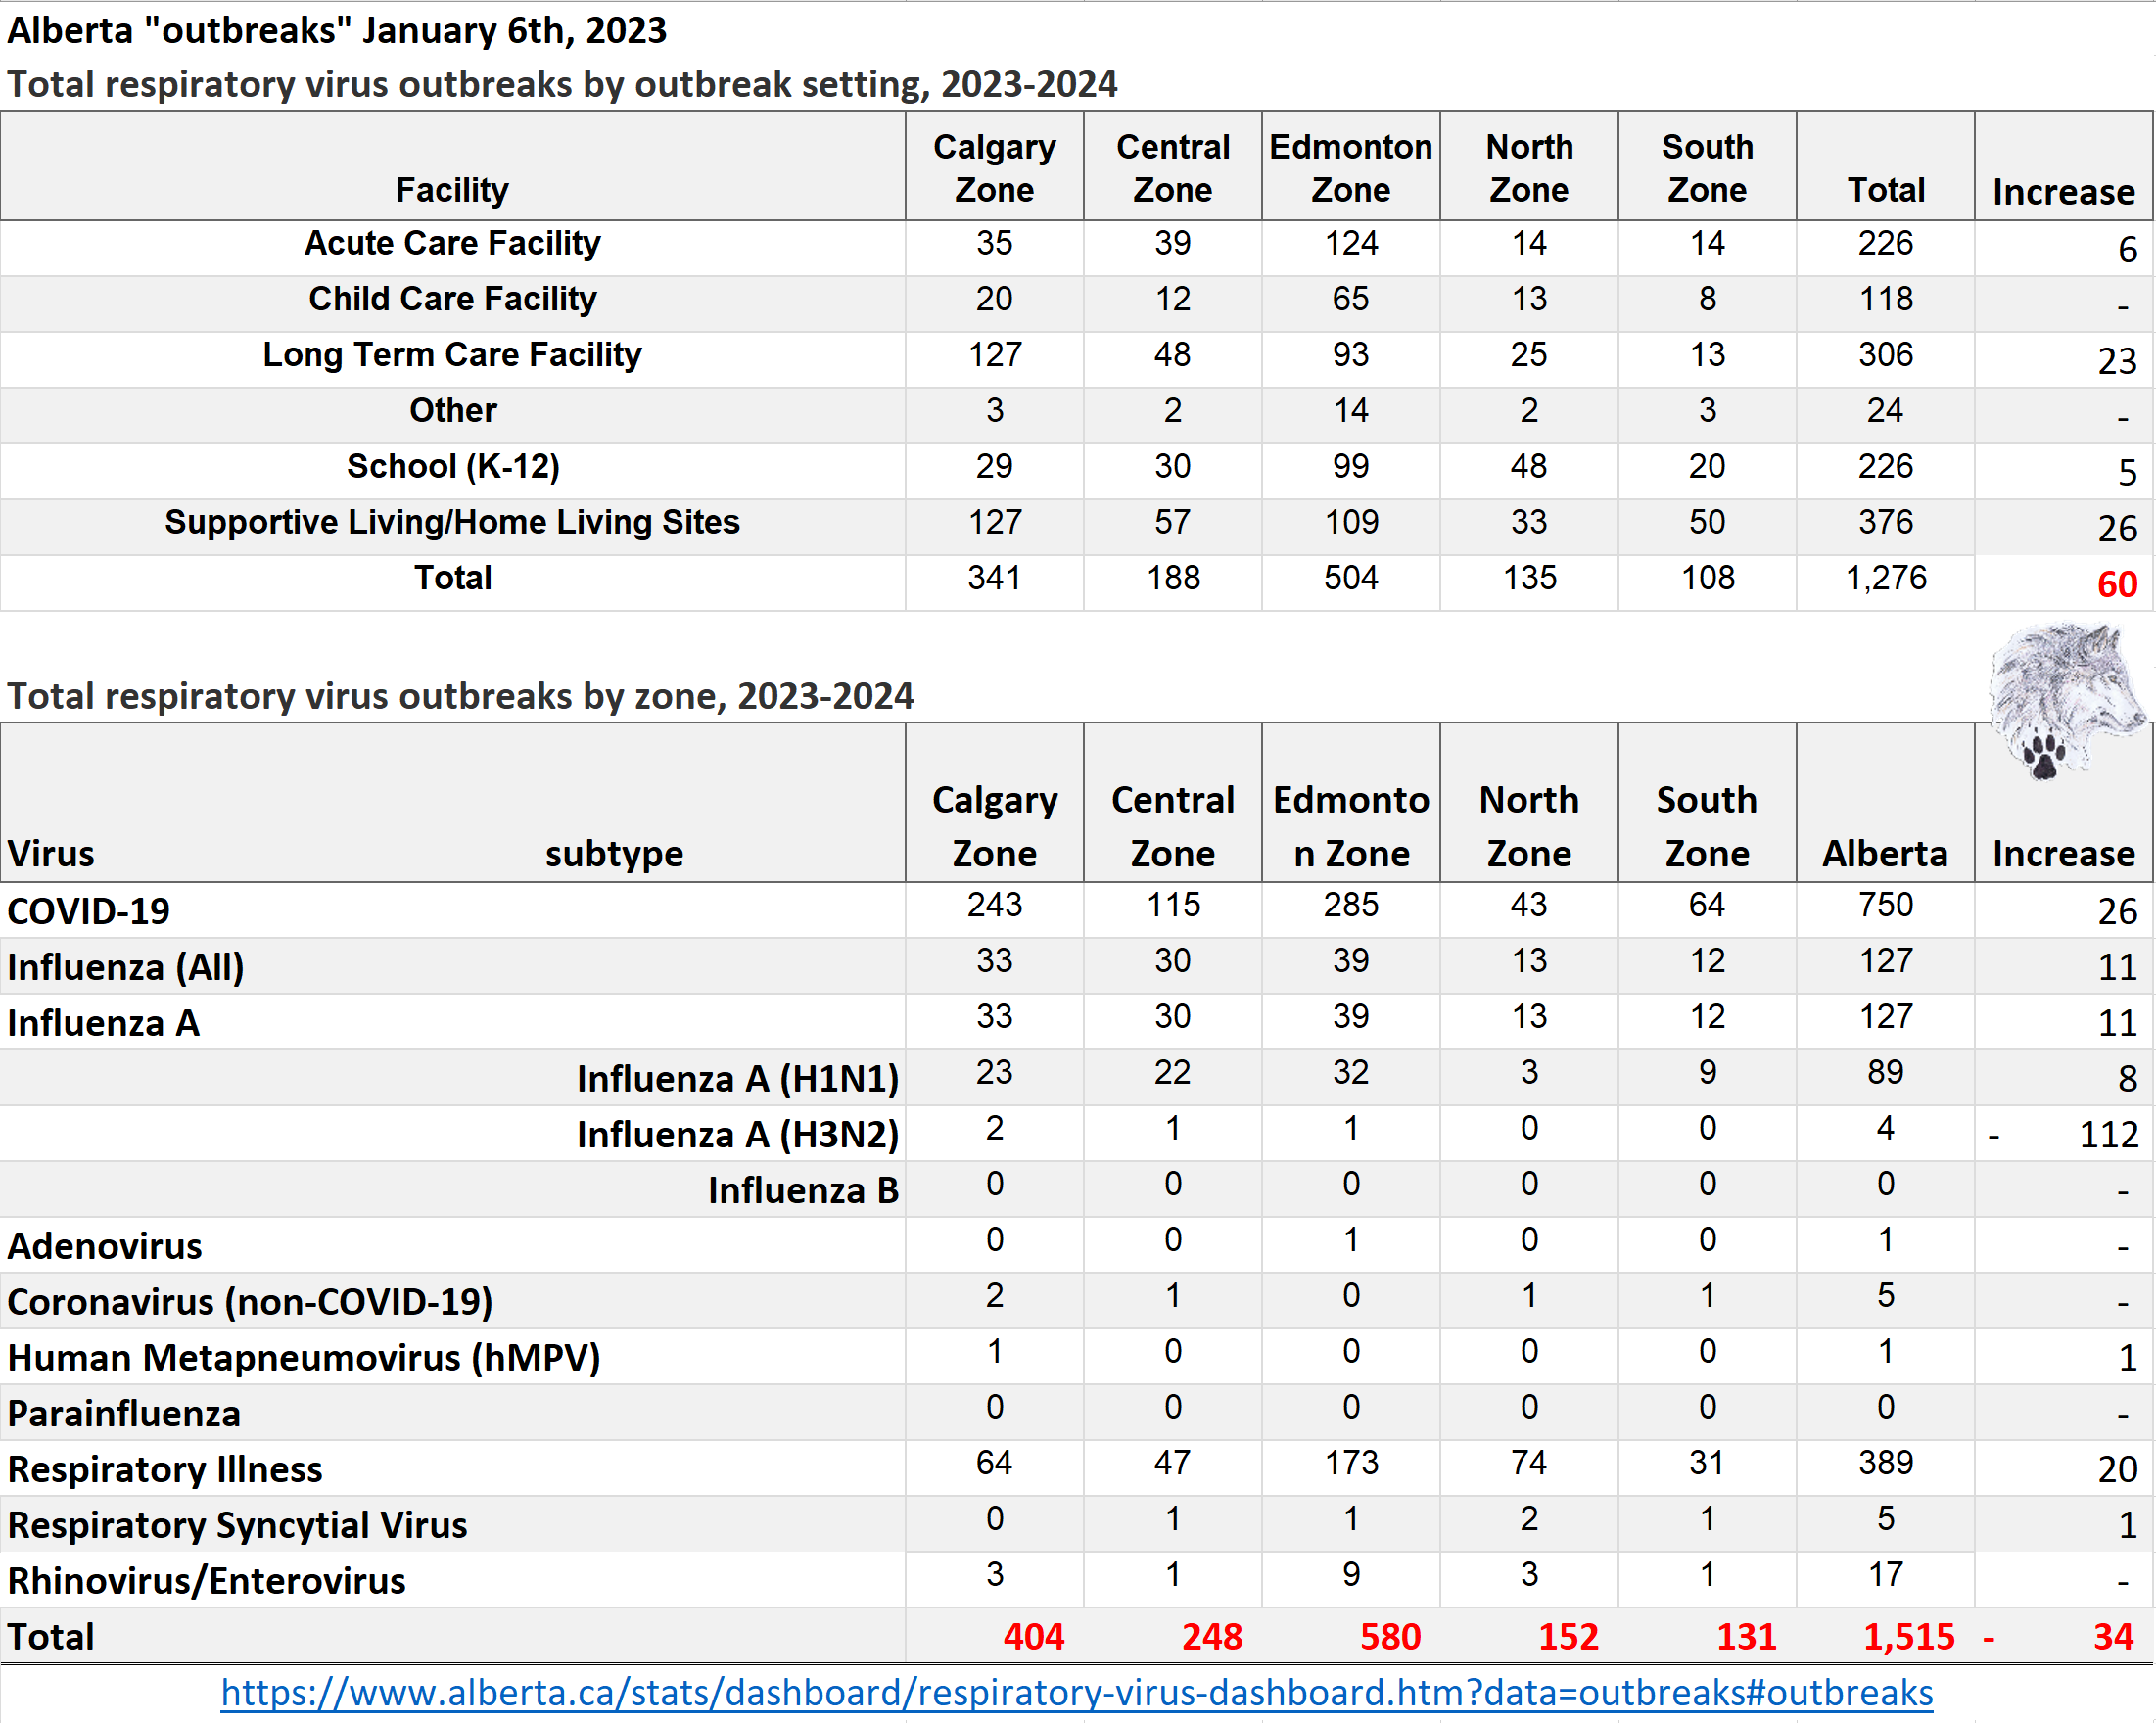2156x1723 pixels.
Task: Click the '135' North Zone total cell
Action: [1530, 578]
